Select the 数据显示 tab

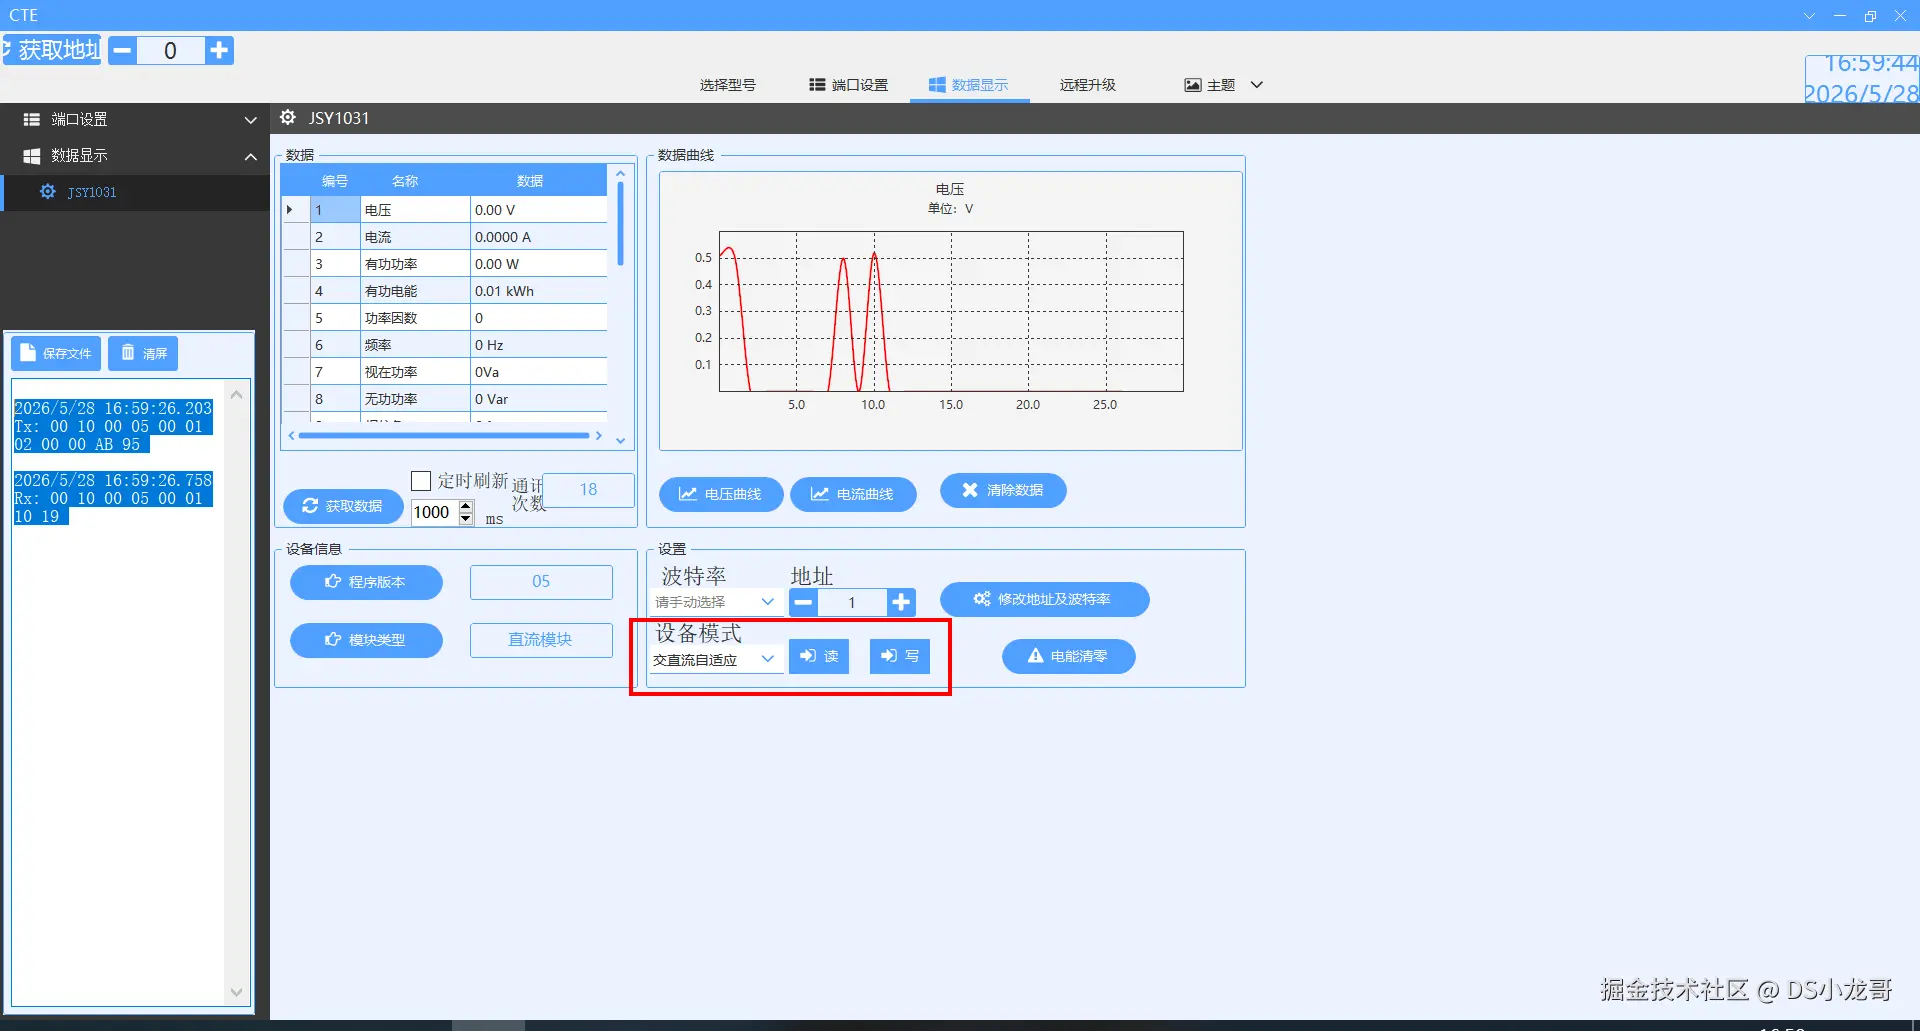(968, 85)
